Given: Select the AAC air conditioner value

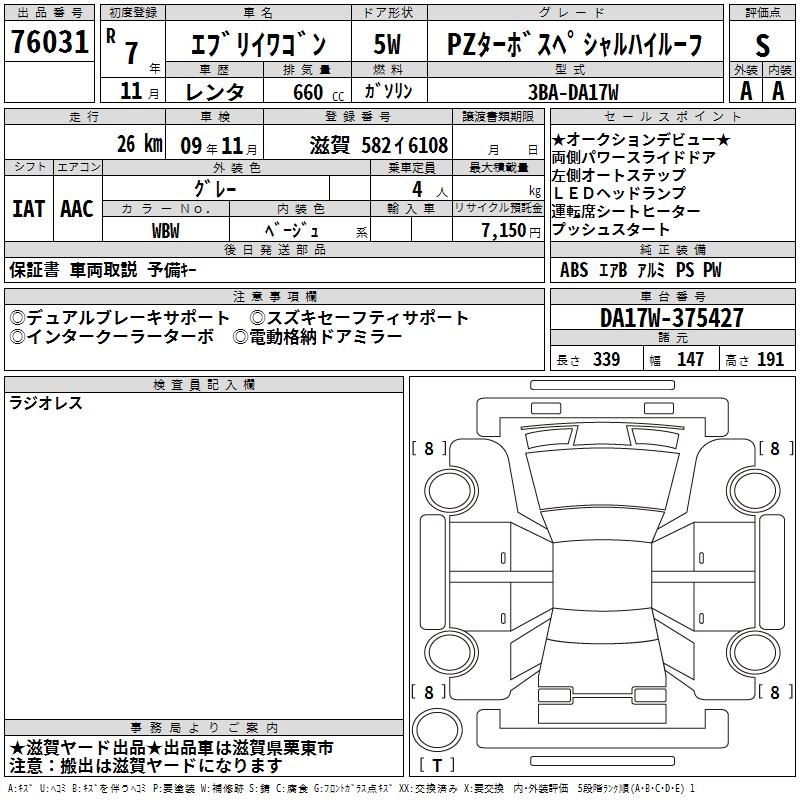Looking at the screenshot, I should click(77, 209).
